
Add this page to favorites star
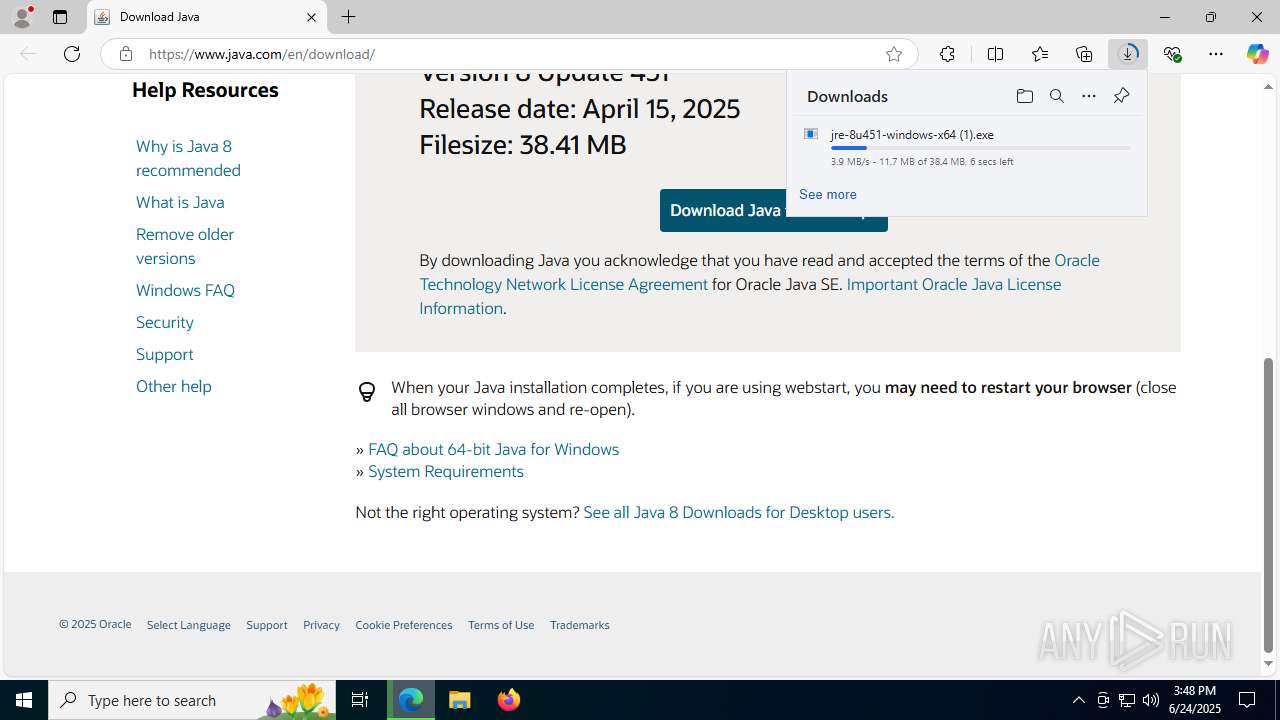894,54
